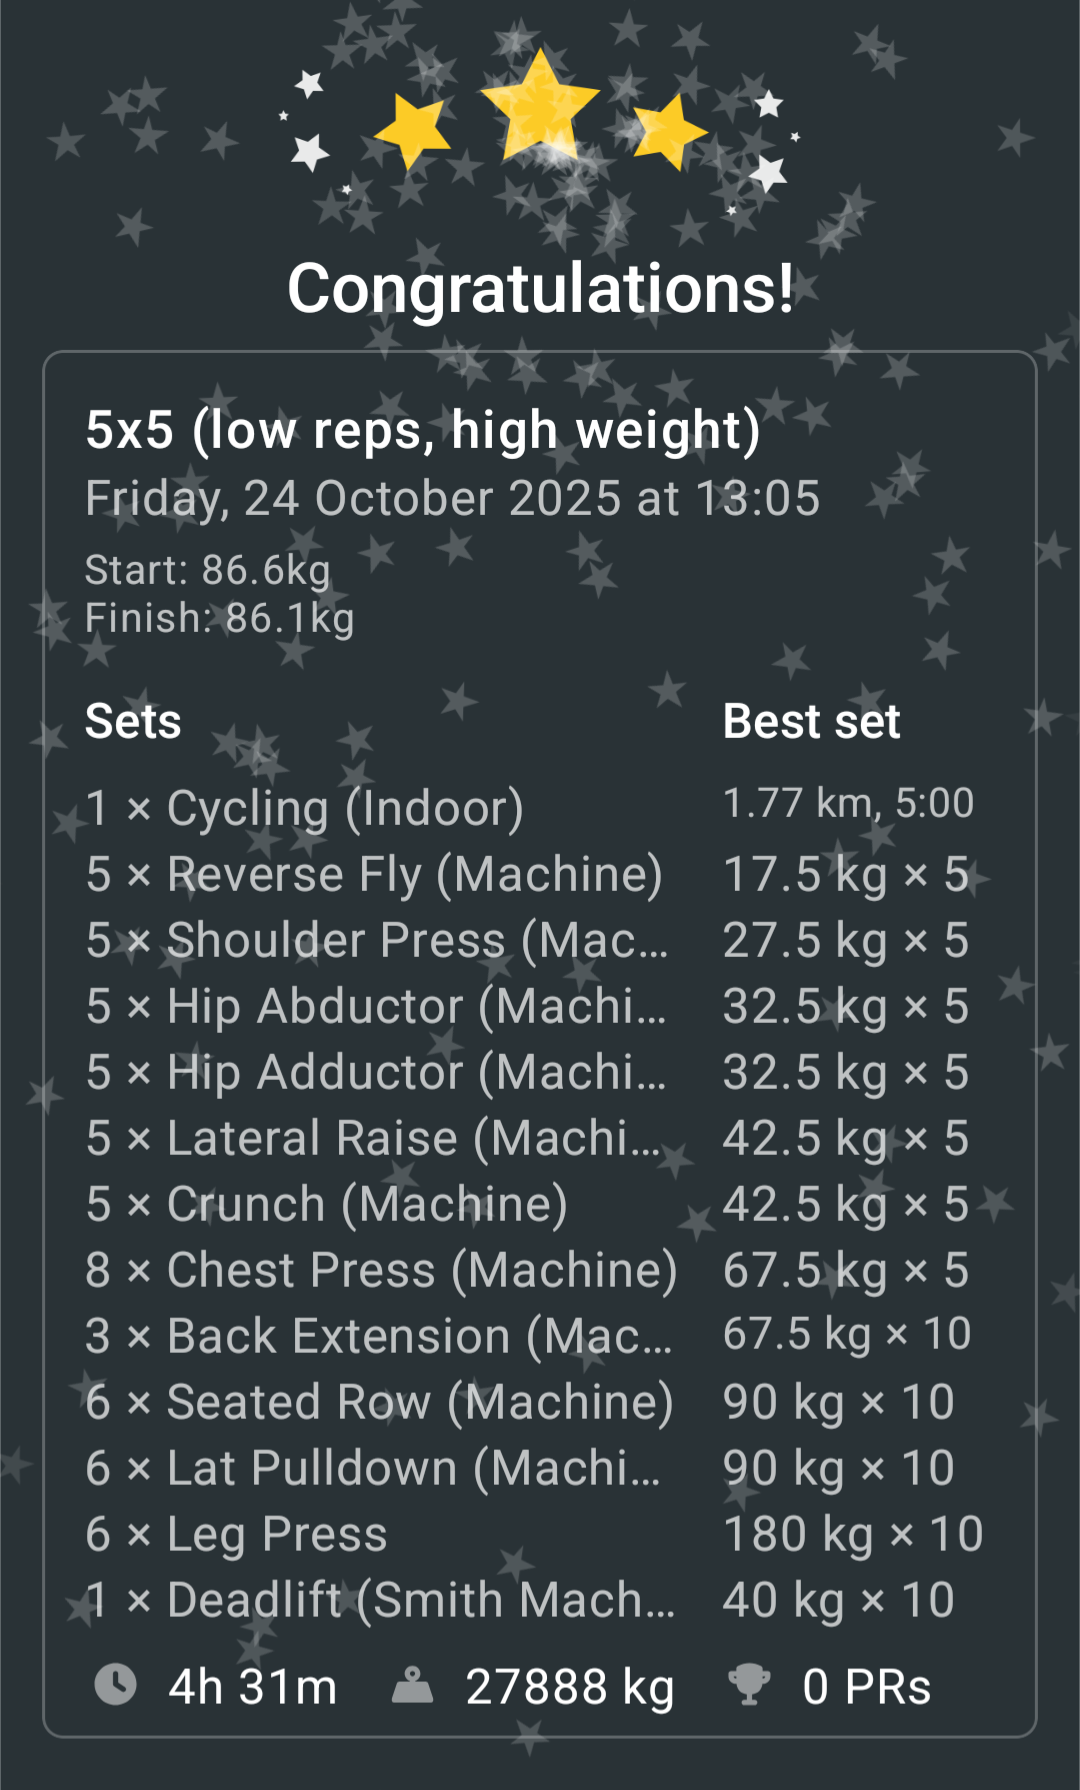Tap the 27888 kg total volume
This screenshot has width=1080, height=1790.
(x=570, y=1687)
